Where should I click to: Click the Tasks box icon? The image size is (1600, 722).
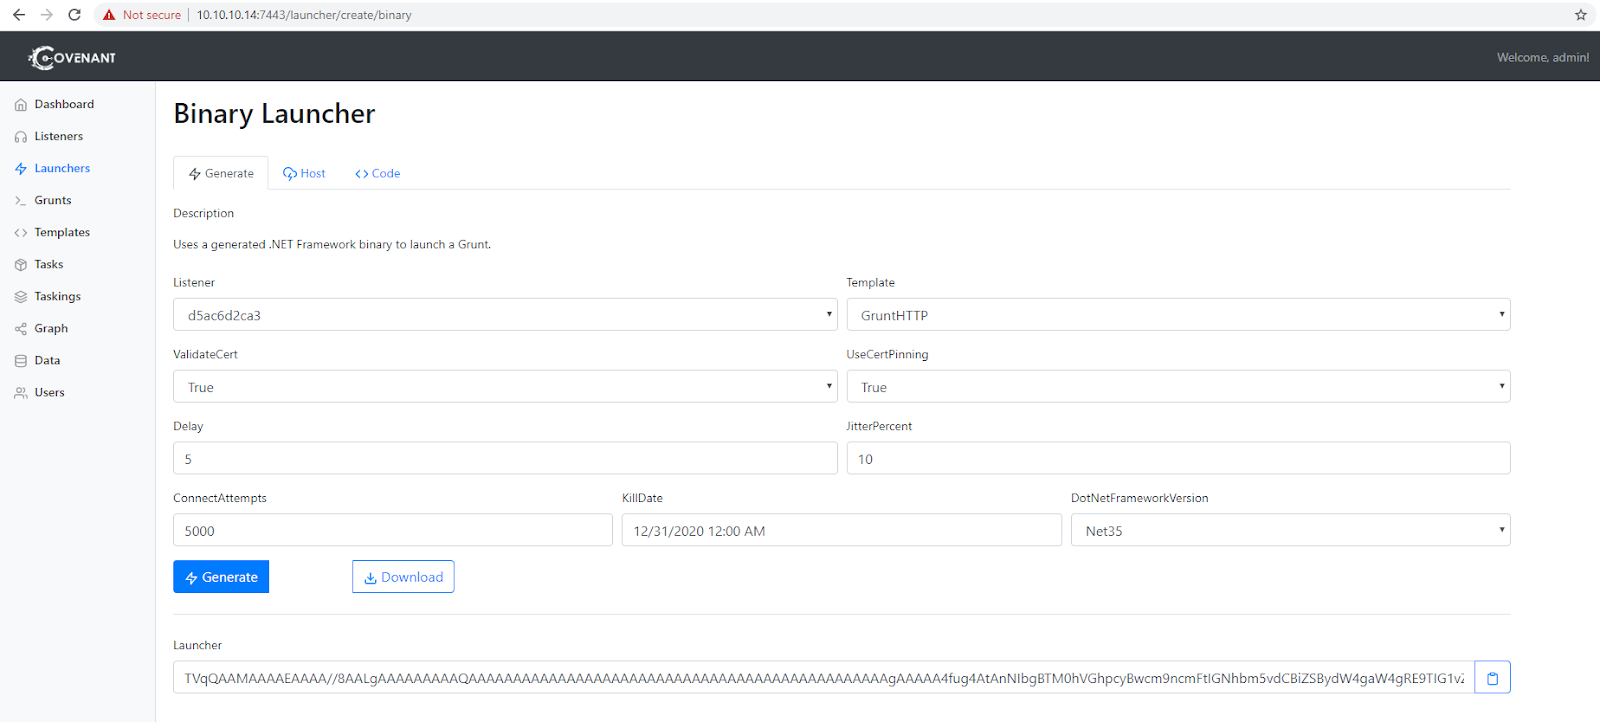click(x=21, y=265)
